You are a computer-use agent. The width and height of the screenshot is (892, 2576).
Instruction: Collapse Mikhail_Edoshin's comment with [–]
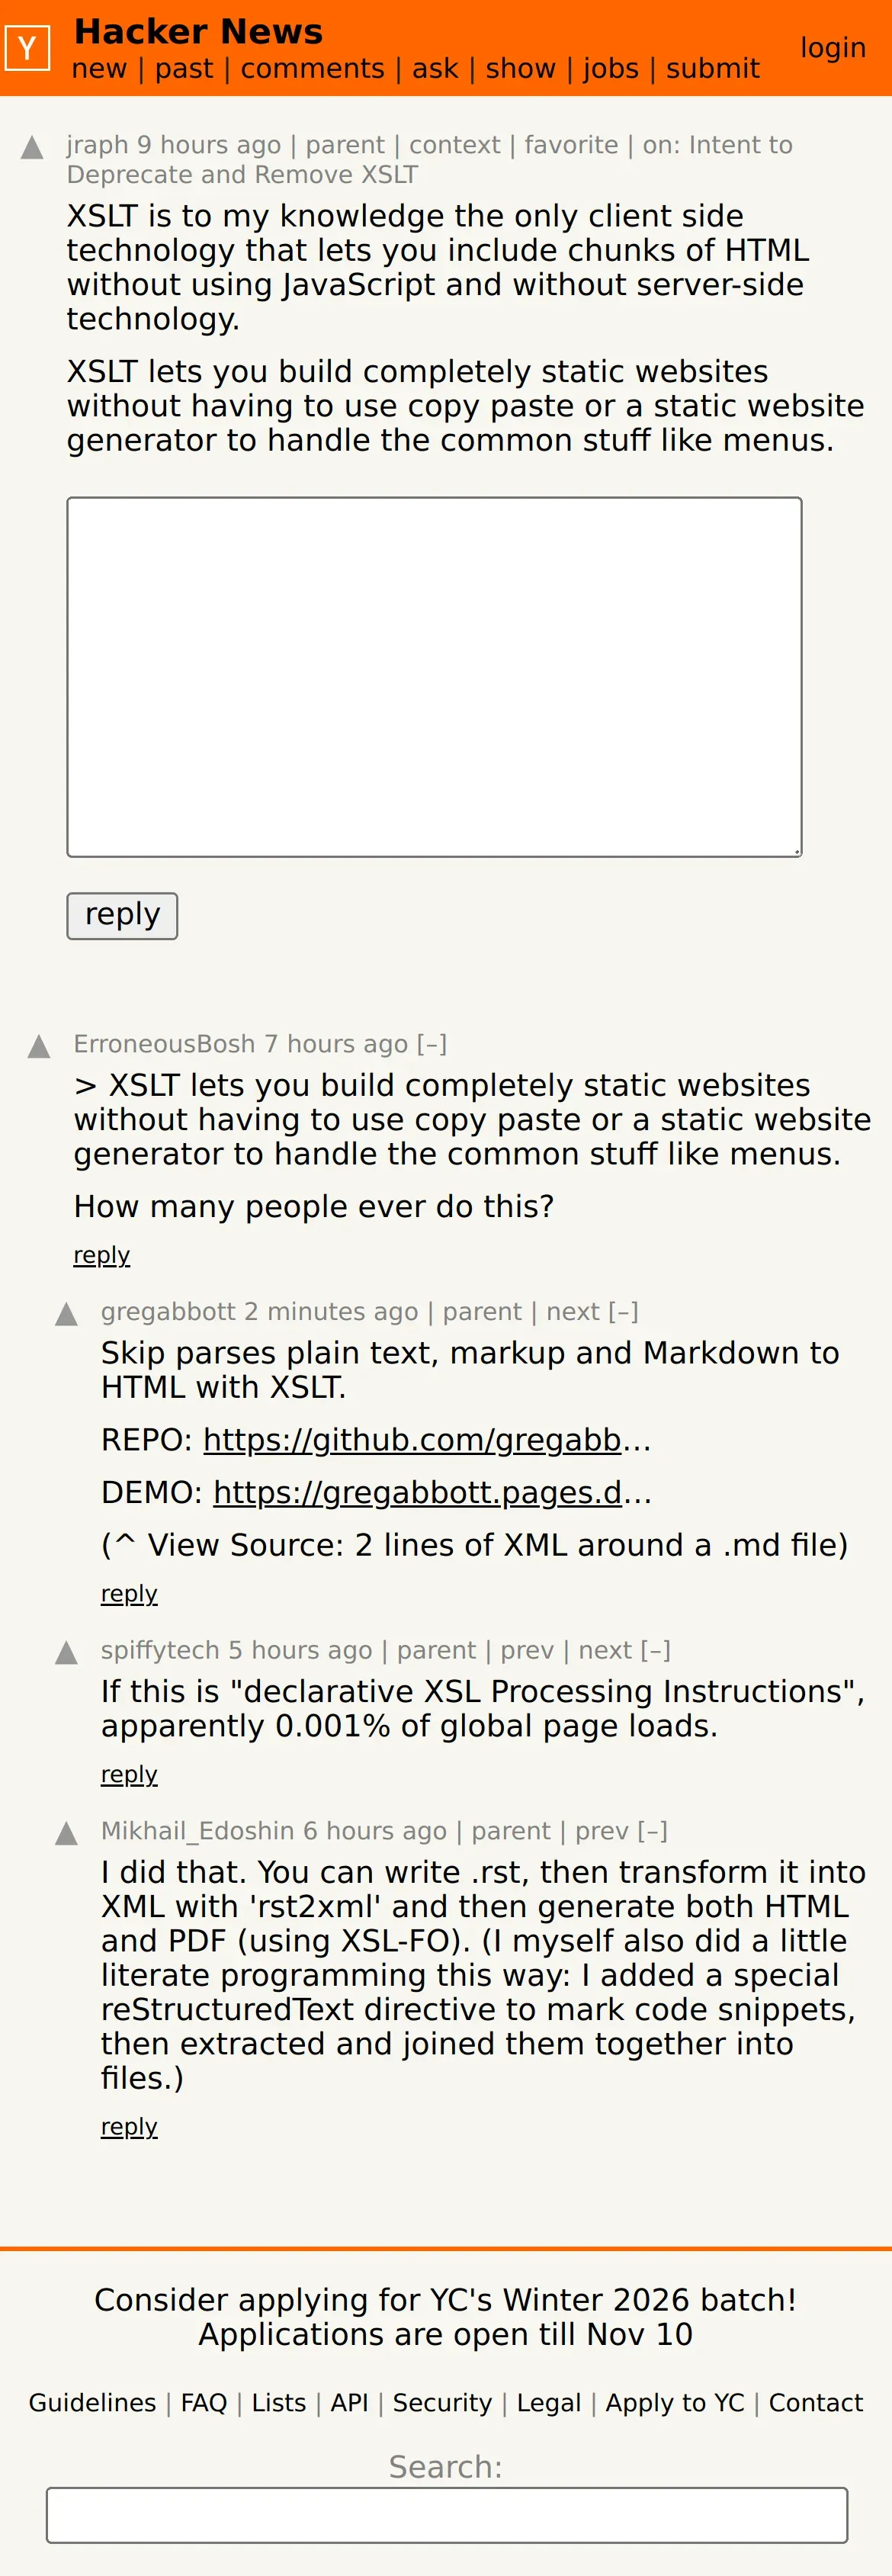pos(652,1830)
